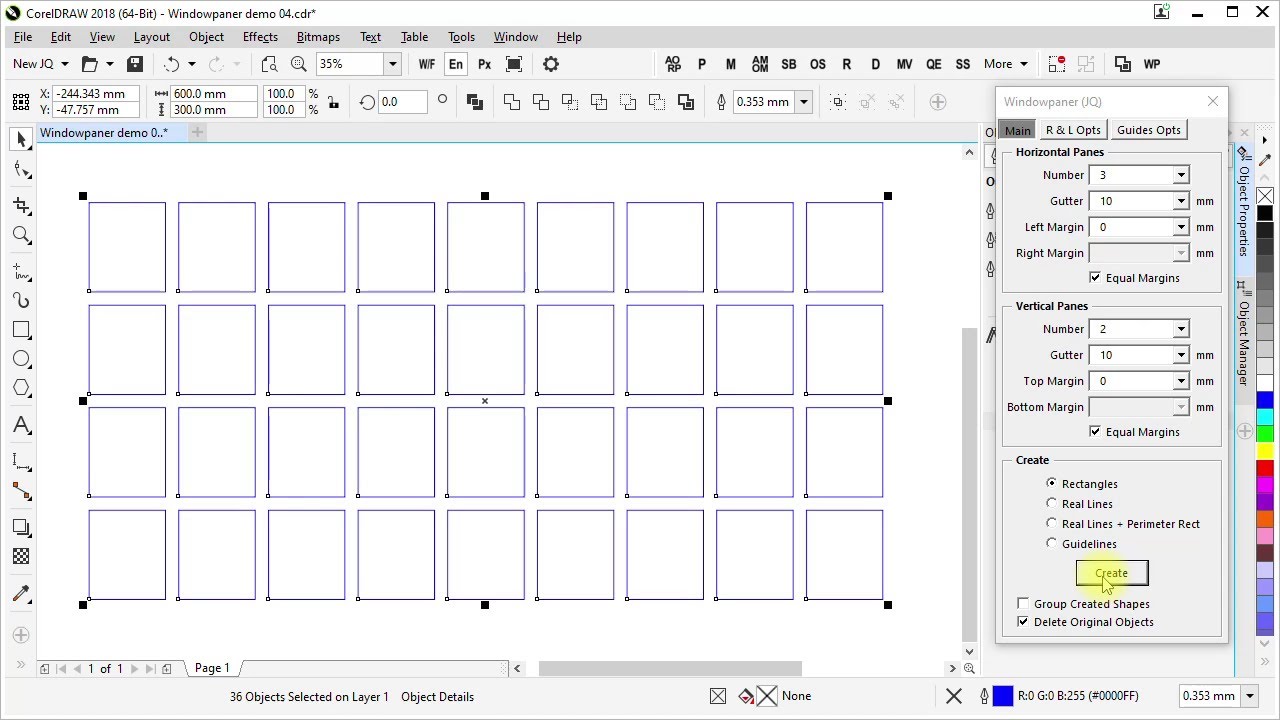Select the Ellipse tool

coord(21,359)
